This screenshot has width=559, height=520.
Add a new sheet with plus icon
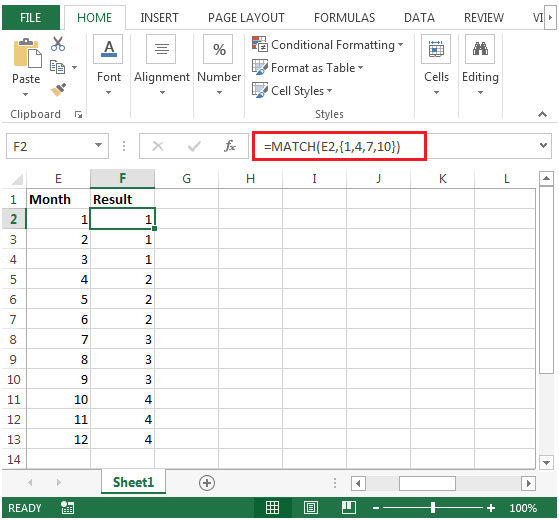point(207,483)
